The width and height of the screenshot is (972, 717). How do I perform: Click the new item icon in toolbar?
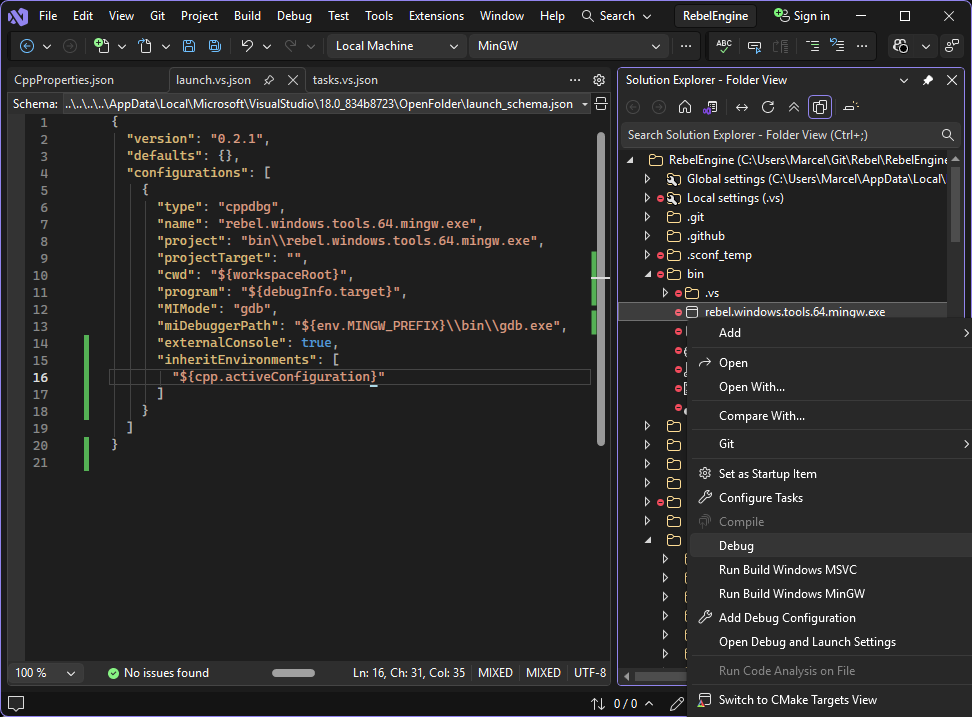[101, 46]
